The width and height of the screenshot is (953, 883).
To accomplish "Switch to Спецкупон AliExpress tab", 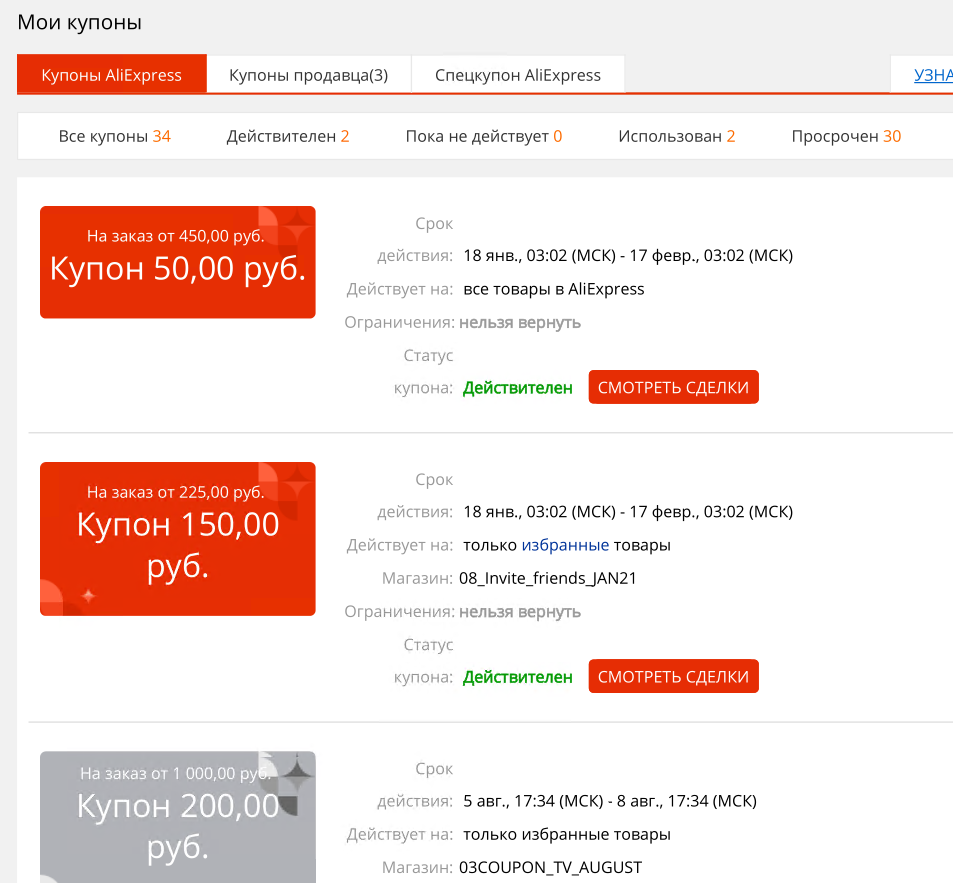I will pyautogui.click(x=518, y=75).
